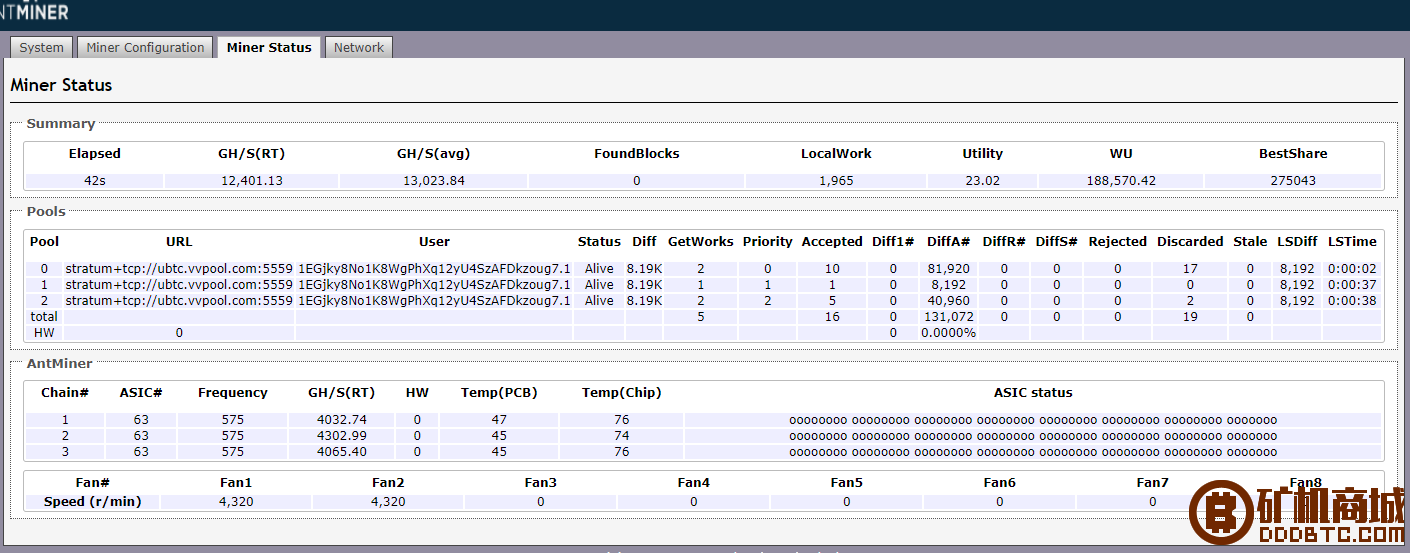Click the FoundBlocks column header
Viewport: 1410px width, 553px height.
pos(636,154)
